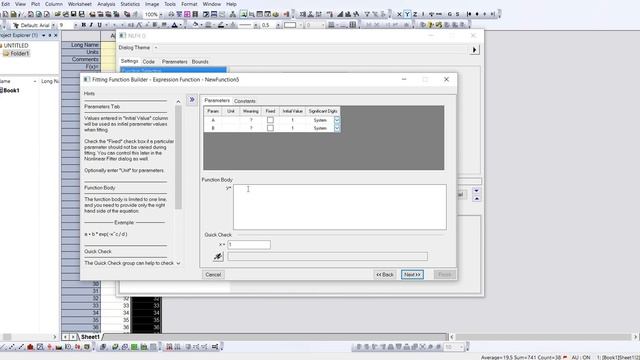640x360 pixels.
Task: Open the font size 9 dropdown
Action: (x=76, y=25)
